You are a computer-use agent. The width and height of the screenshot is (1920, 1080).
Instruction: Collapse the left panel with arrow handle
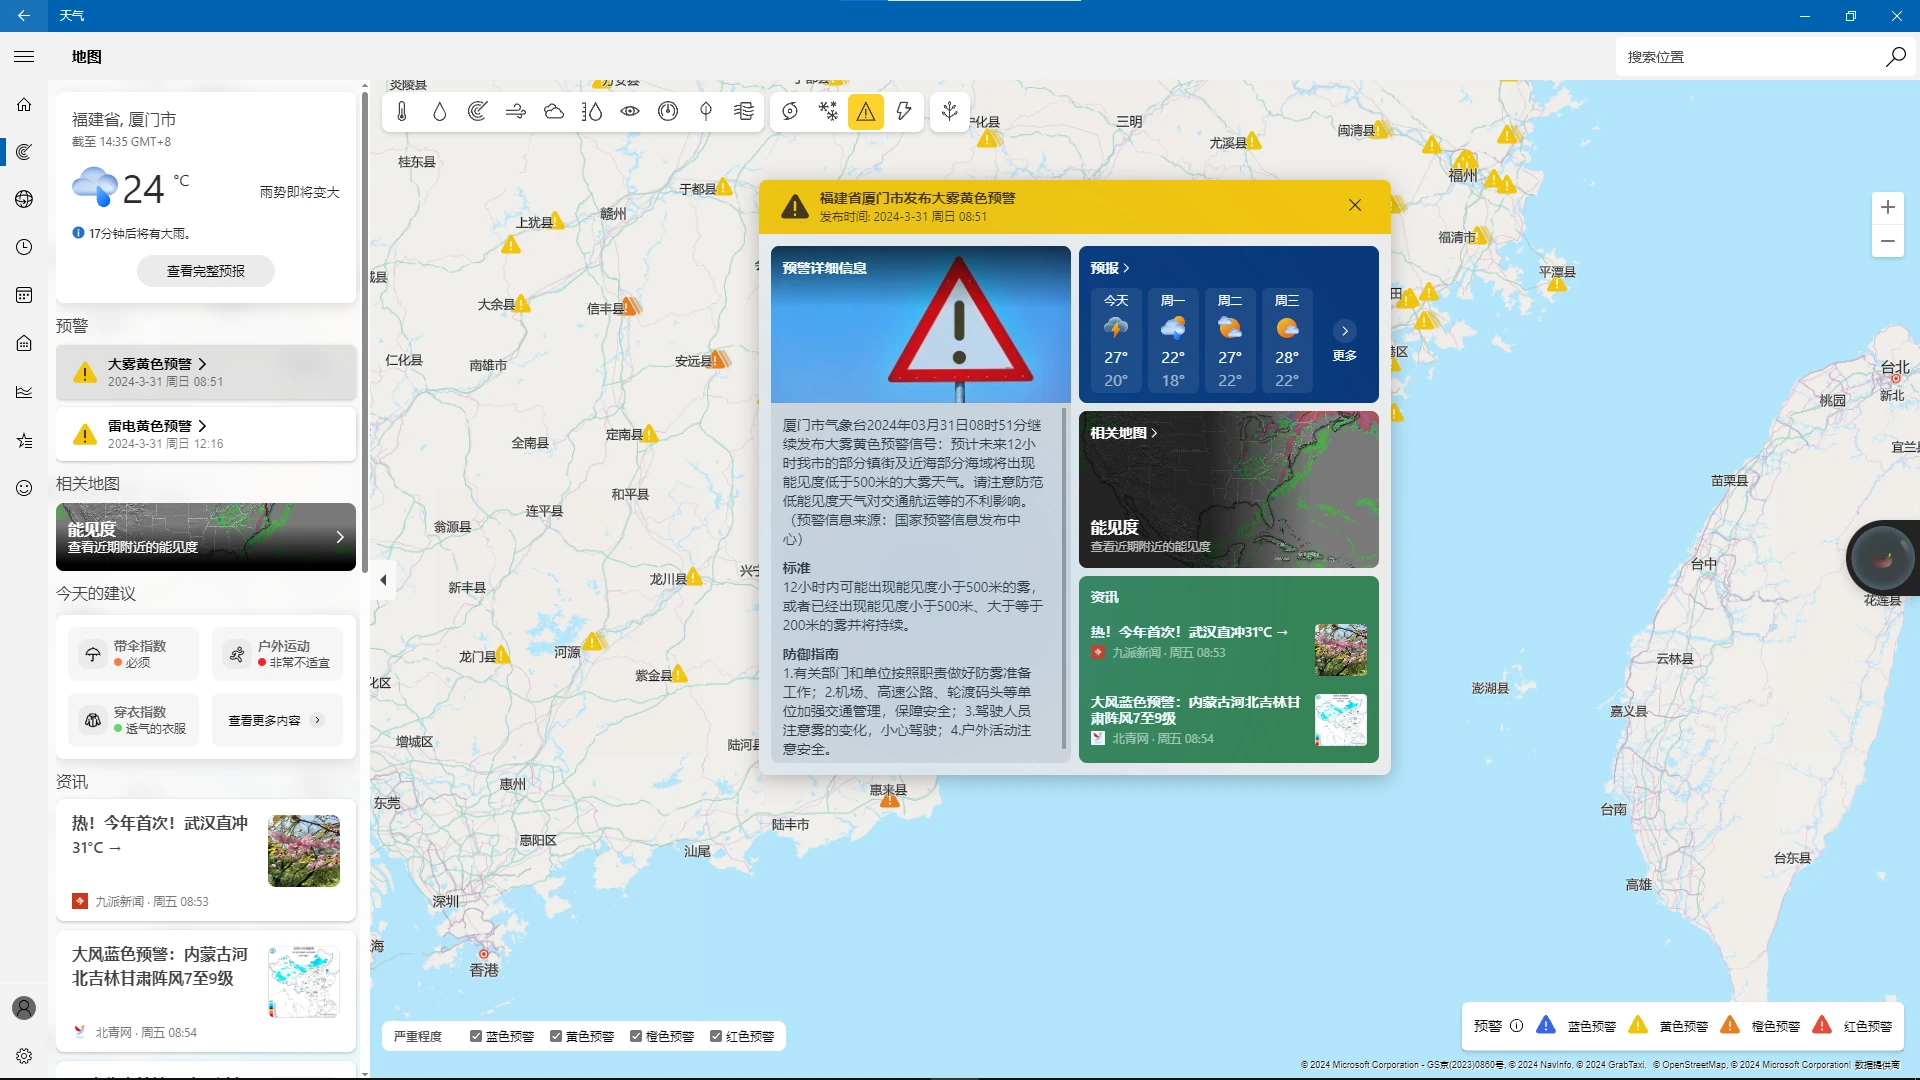pyautogui.click(x=383, y=580)
